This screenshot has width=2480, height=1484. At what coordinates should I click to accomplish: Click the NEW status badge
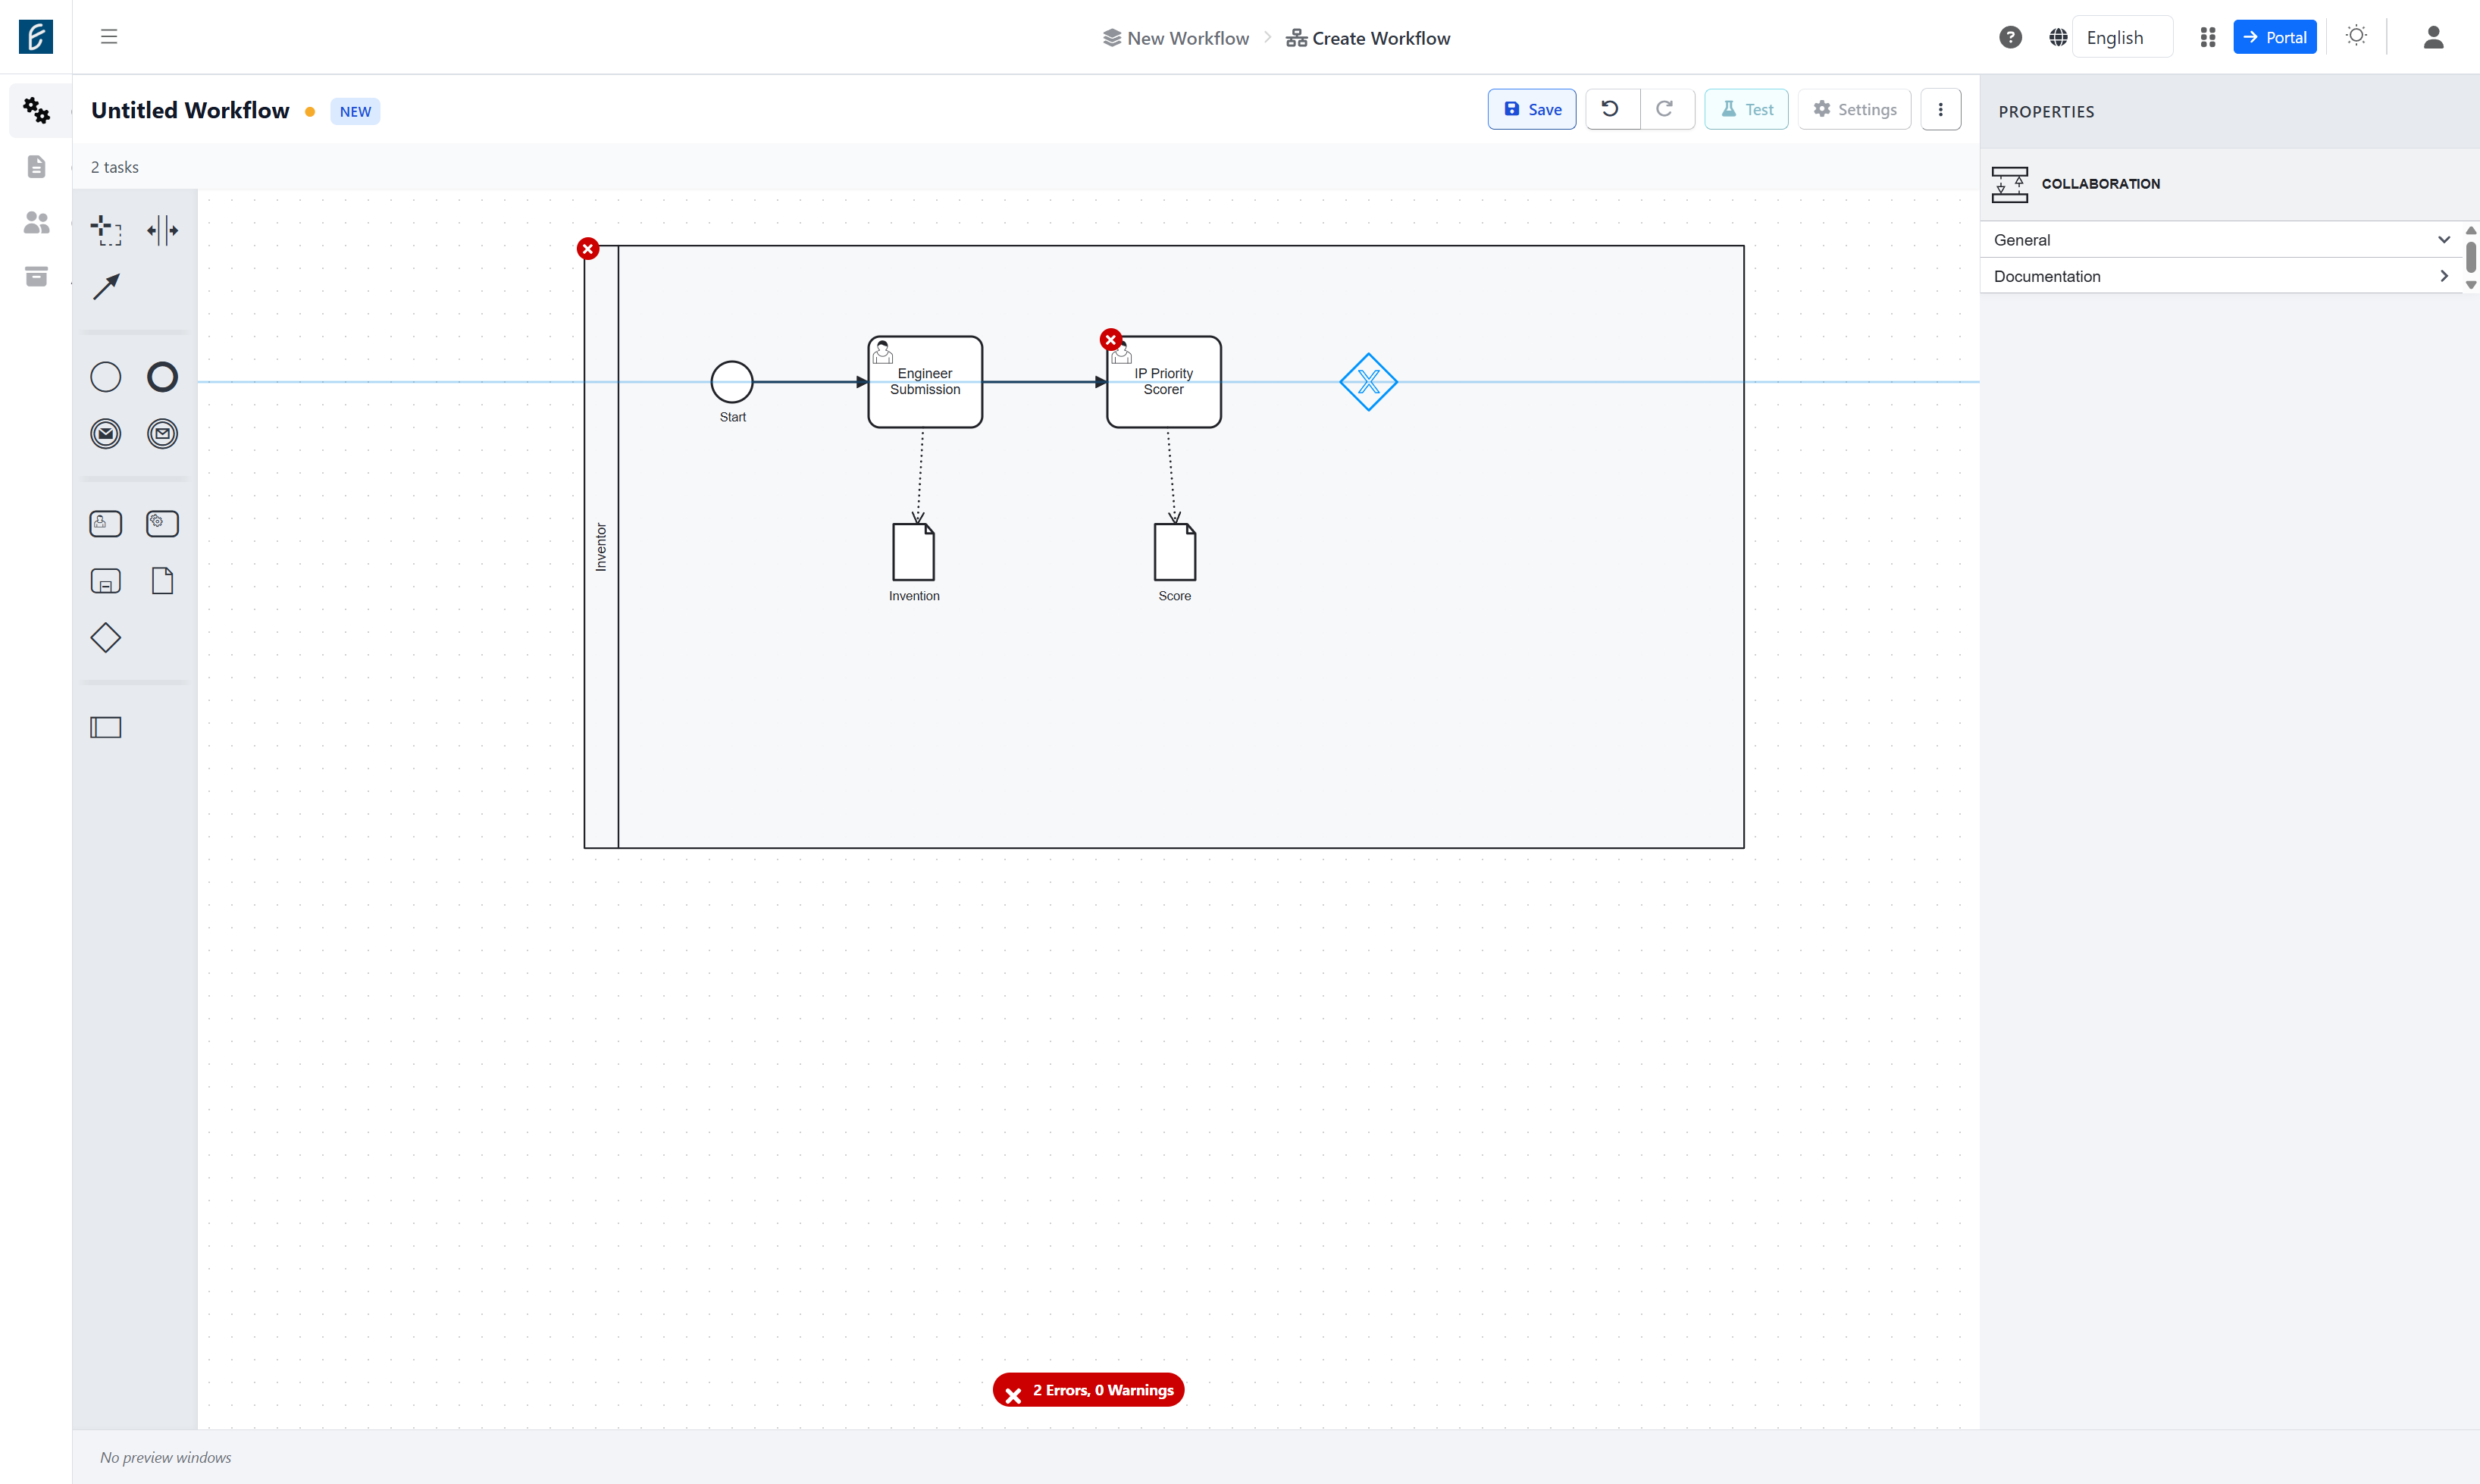(355, 111)
